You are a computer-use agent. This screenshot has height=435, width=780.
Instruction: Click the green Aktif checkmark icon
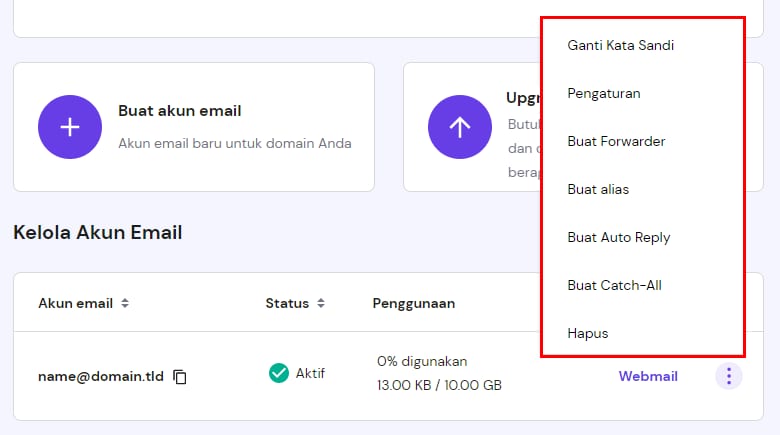point(279,373)
